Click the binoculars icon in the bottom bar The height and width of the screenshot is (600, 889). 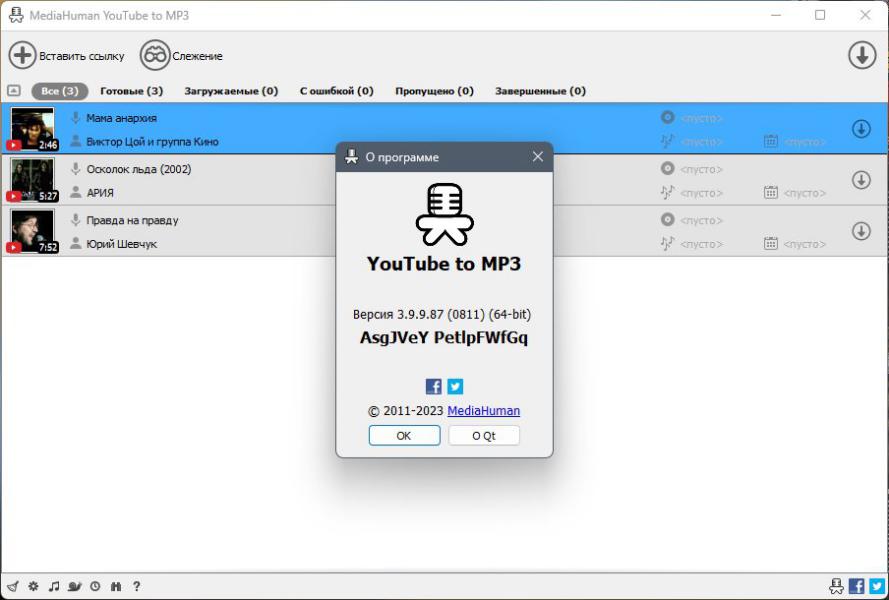[116, 586]
